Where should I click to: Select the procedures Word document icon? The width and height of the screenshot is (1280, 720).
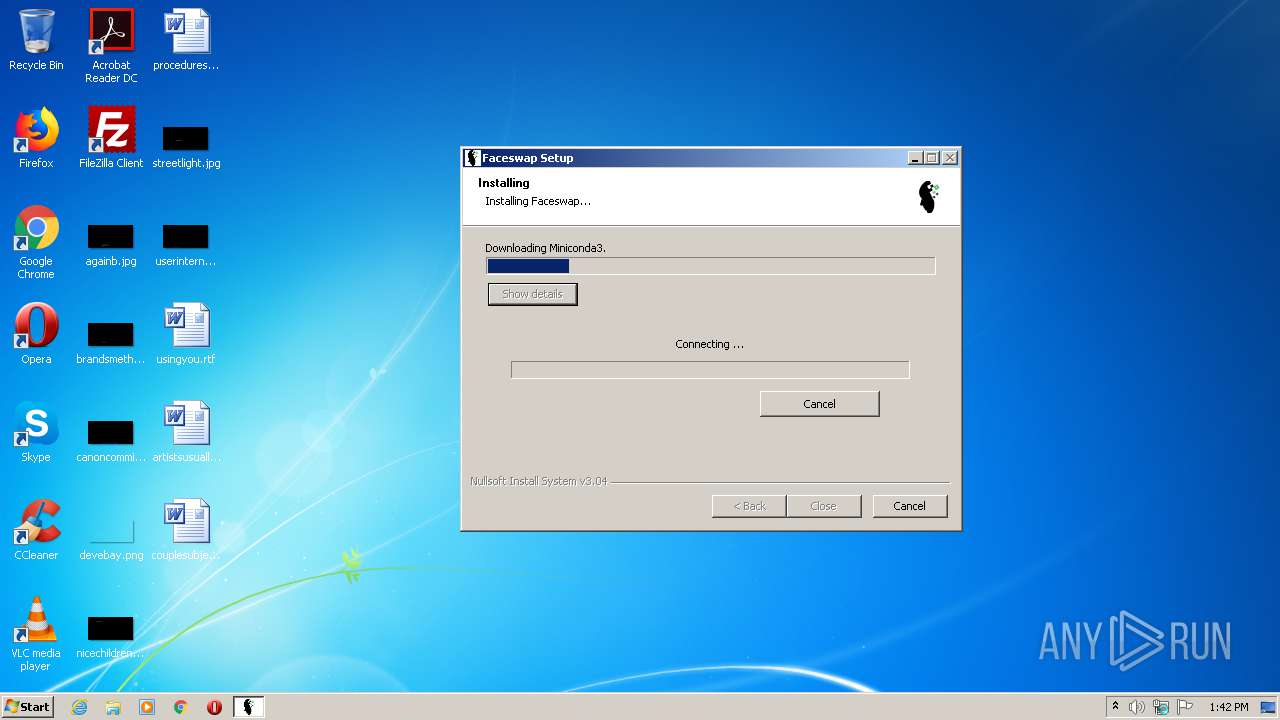[186, 40]
